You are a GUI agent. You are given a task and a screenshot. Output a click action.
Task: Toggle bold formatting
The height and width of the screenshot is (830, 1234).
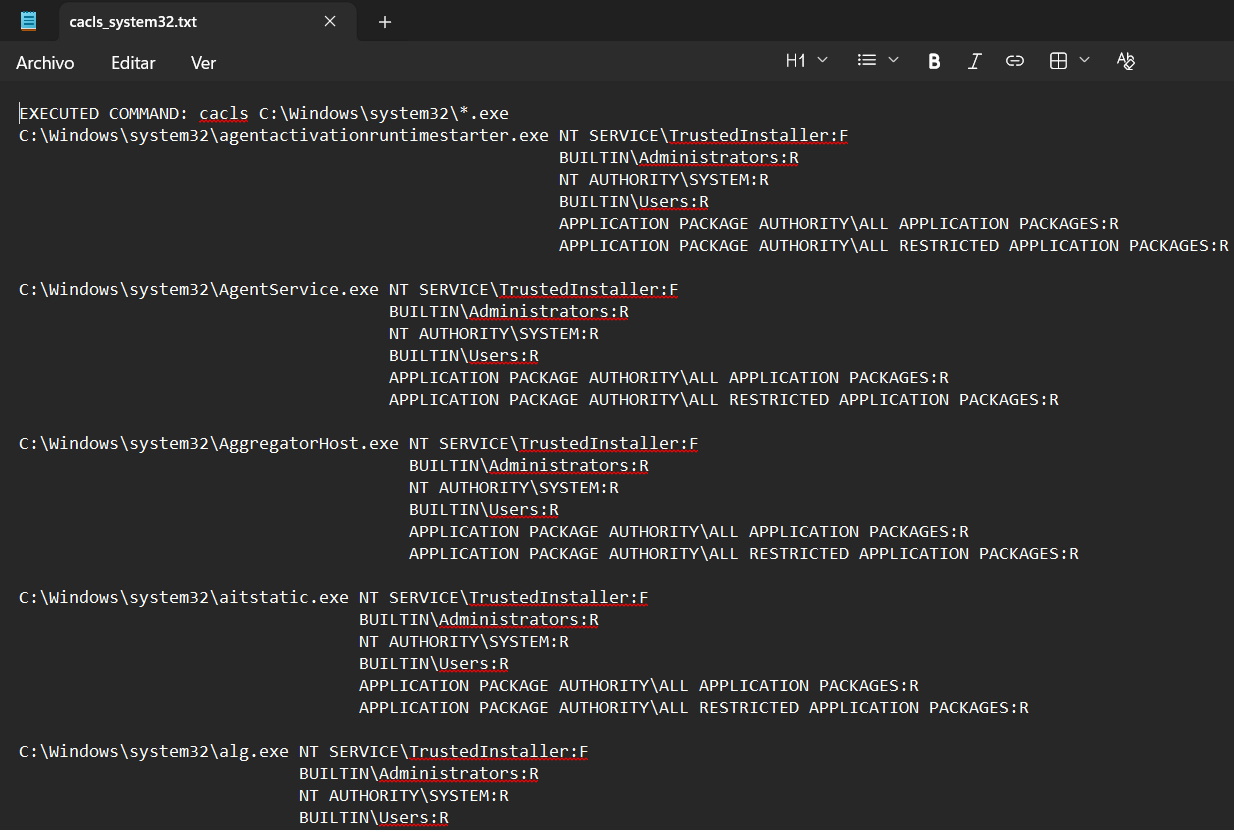934,61
